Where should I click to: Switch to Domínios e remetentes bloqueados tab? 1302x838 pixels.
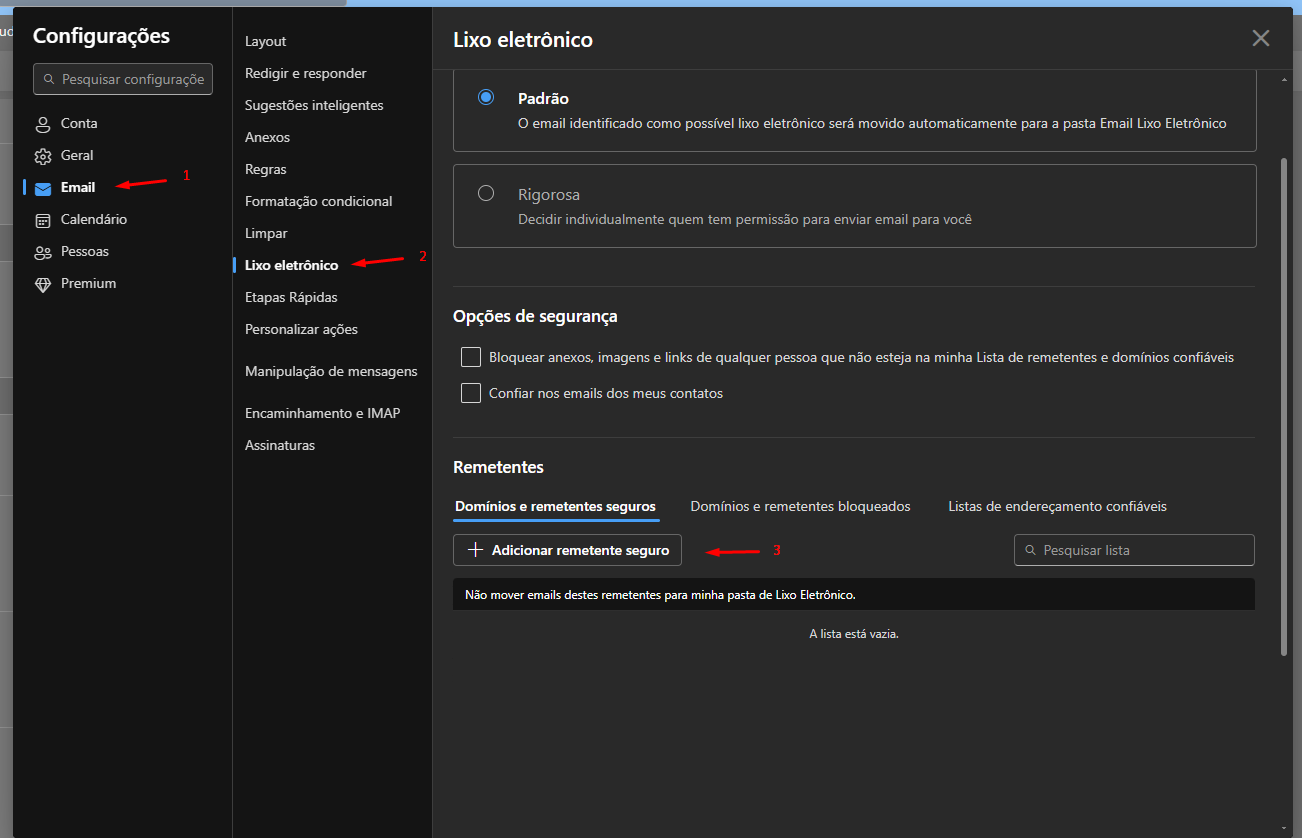[800, 506]
